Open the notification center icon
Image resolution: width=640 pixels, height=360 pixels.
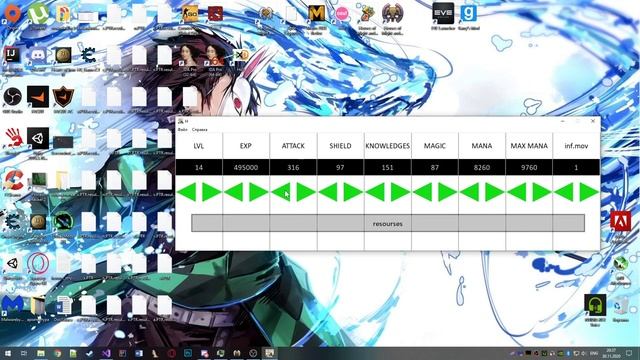click(x=629, y=353)
